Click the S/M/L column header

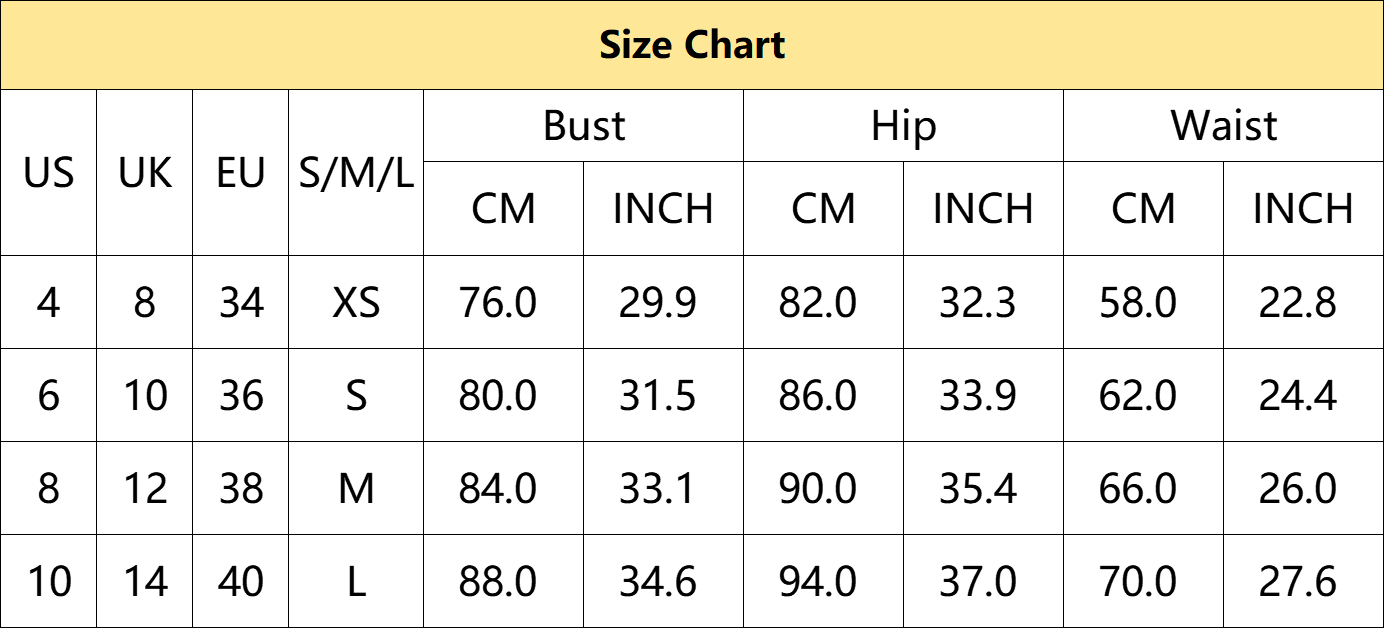click(356, 173)
